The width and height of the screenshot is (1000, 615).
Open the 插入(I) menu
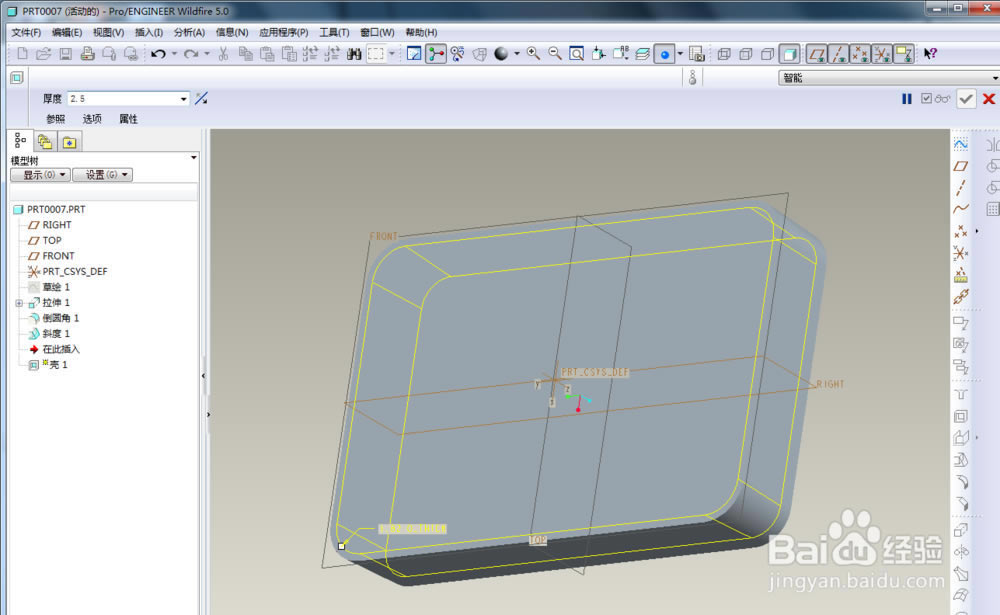coord(149,33)
